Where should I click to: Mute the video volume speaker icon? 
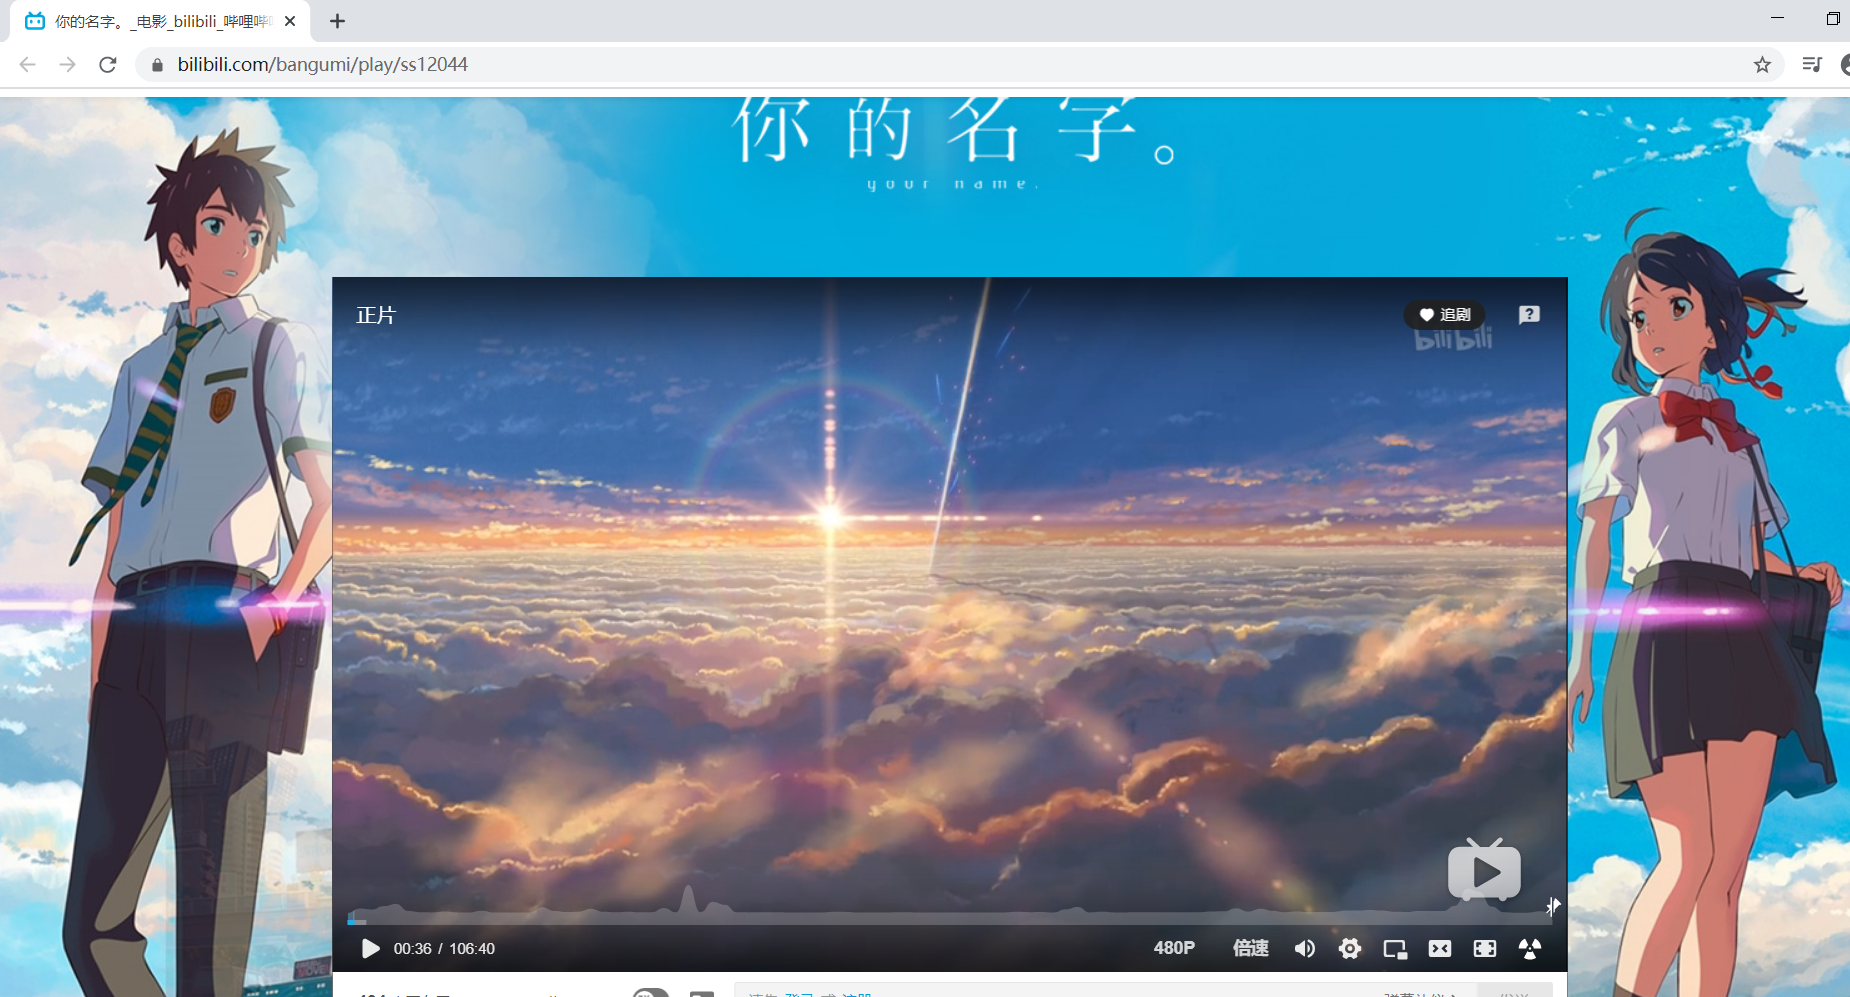click(1305, 948)
